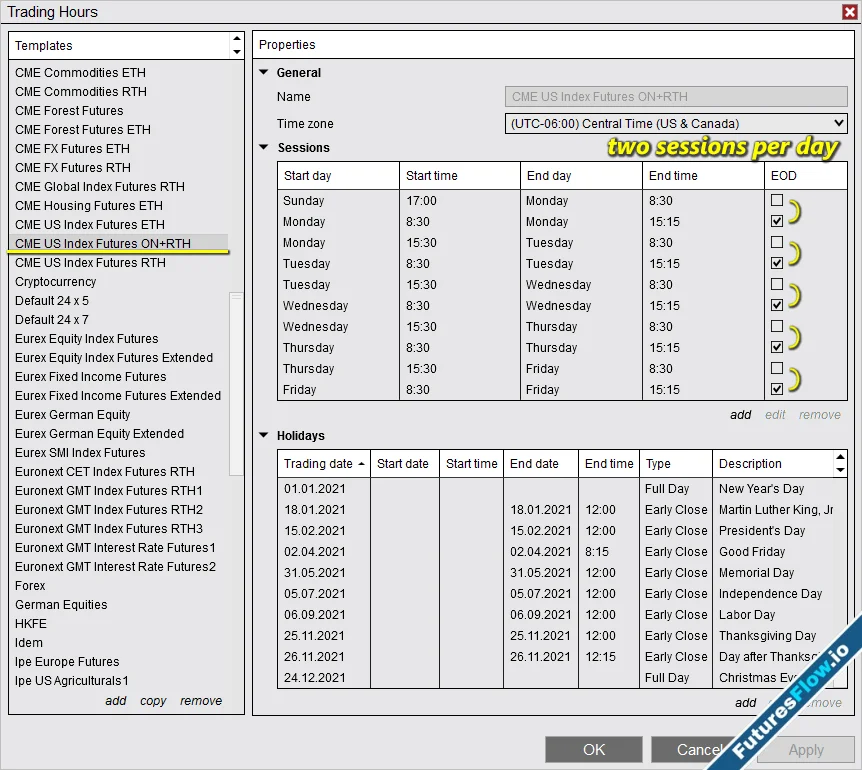Click the OK button
The height and width of the screenshot is (770, 862).
pos(594,750)
